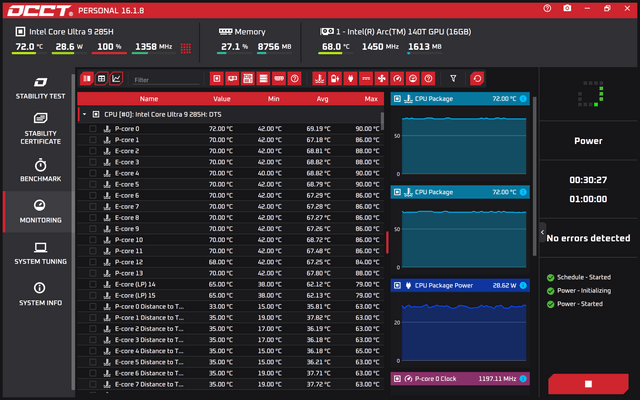Click the GPU card icon beside Intel Arc

click(x=327, y=31)
